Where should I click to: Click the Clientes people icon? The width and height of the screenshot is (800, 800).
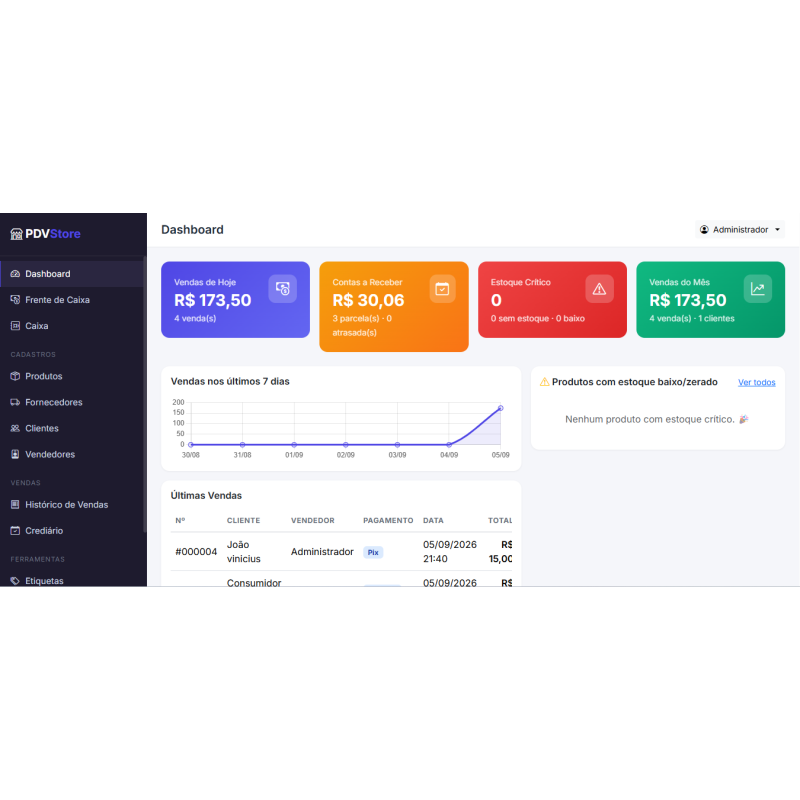coord(15,428)
